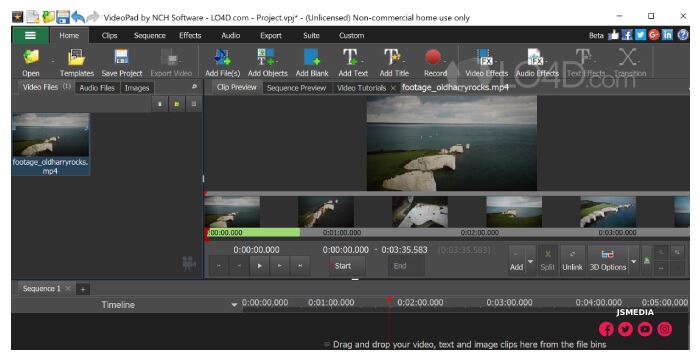This screenshot has height=360, width=700.
Task: Step one frame backward in preview
Action: tap(239, 266)
